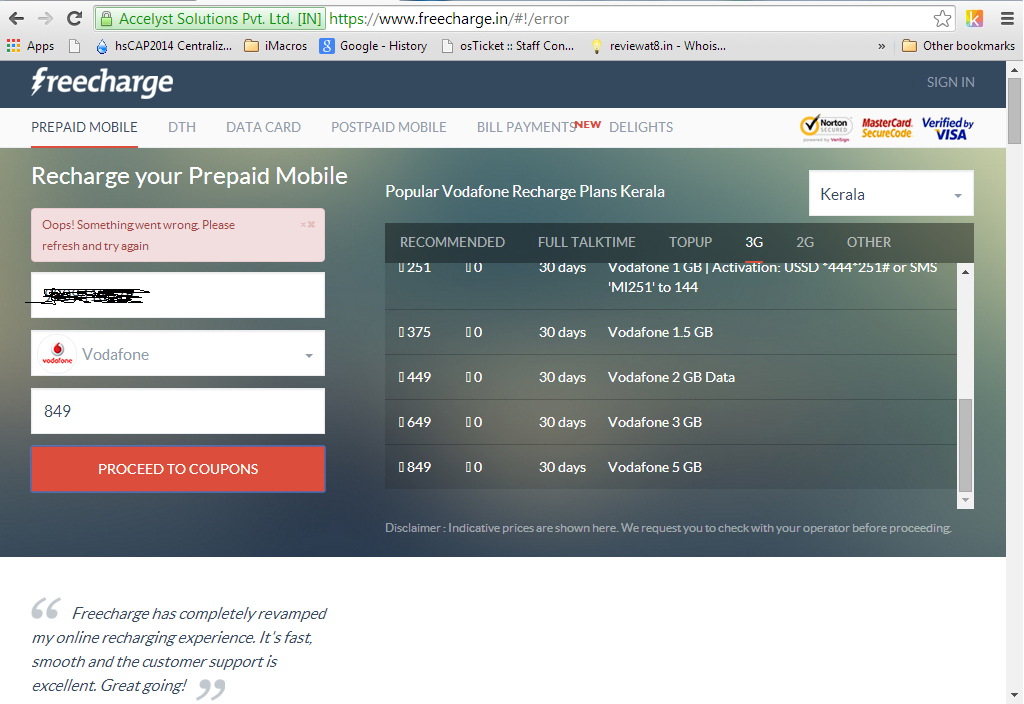The height and width of the screenshot is (704, 1024).
Task: Switch to the DATA CARD tab
Action: click(x=263, y=127)
